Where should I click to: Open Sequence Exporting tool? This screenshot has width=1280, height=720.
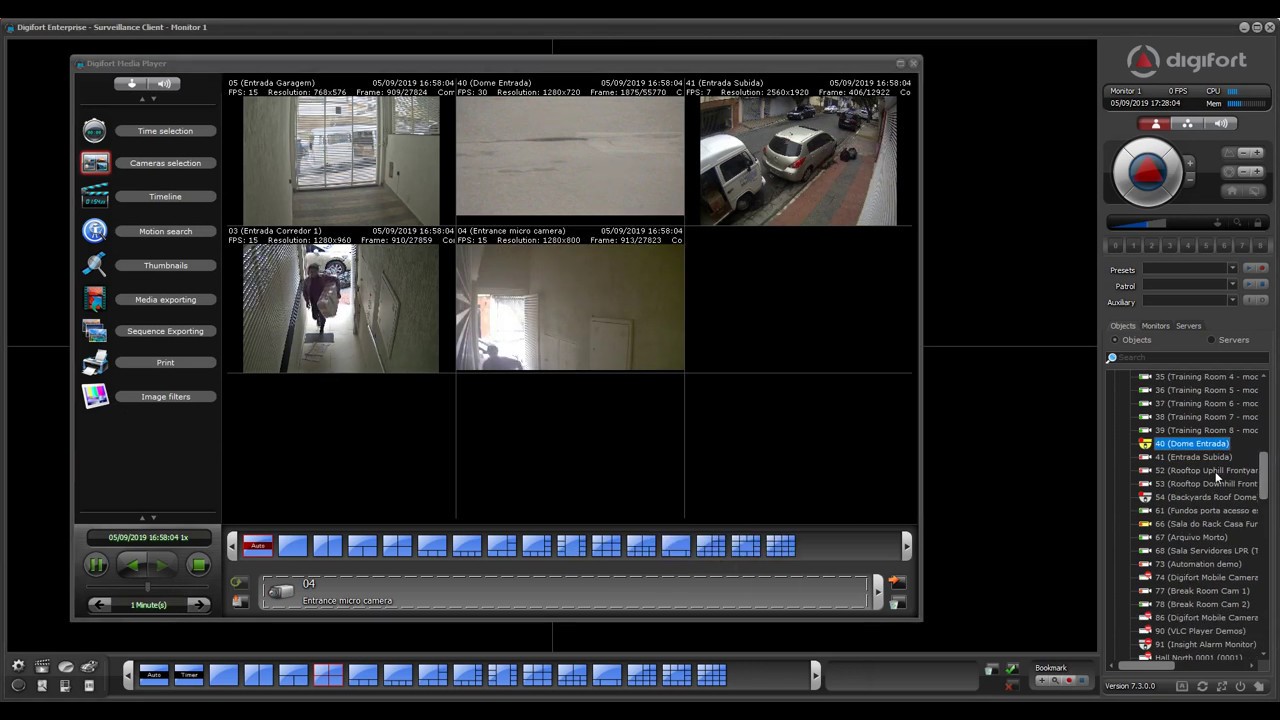coord(165,331)
